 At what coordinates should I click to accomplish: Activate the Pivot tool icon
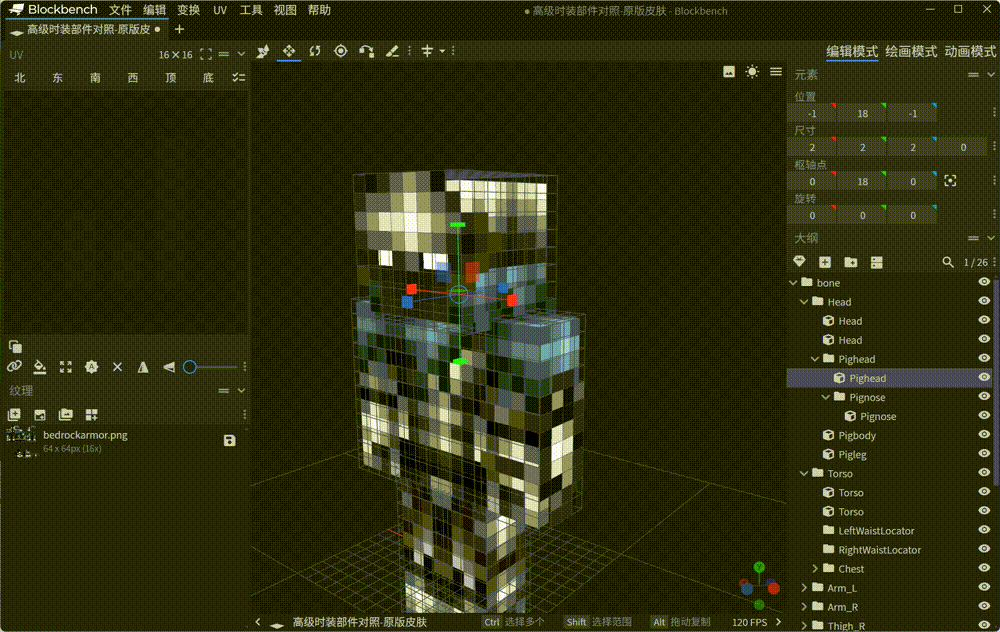(x=341, y=51)
